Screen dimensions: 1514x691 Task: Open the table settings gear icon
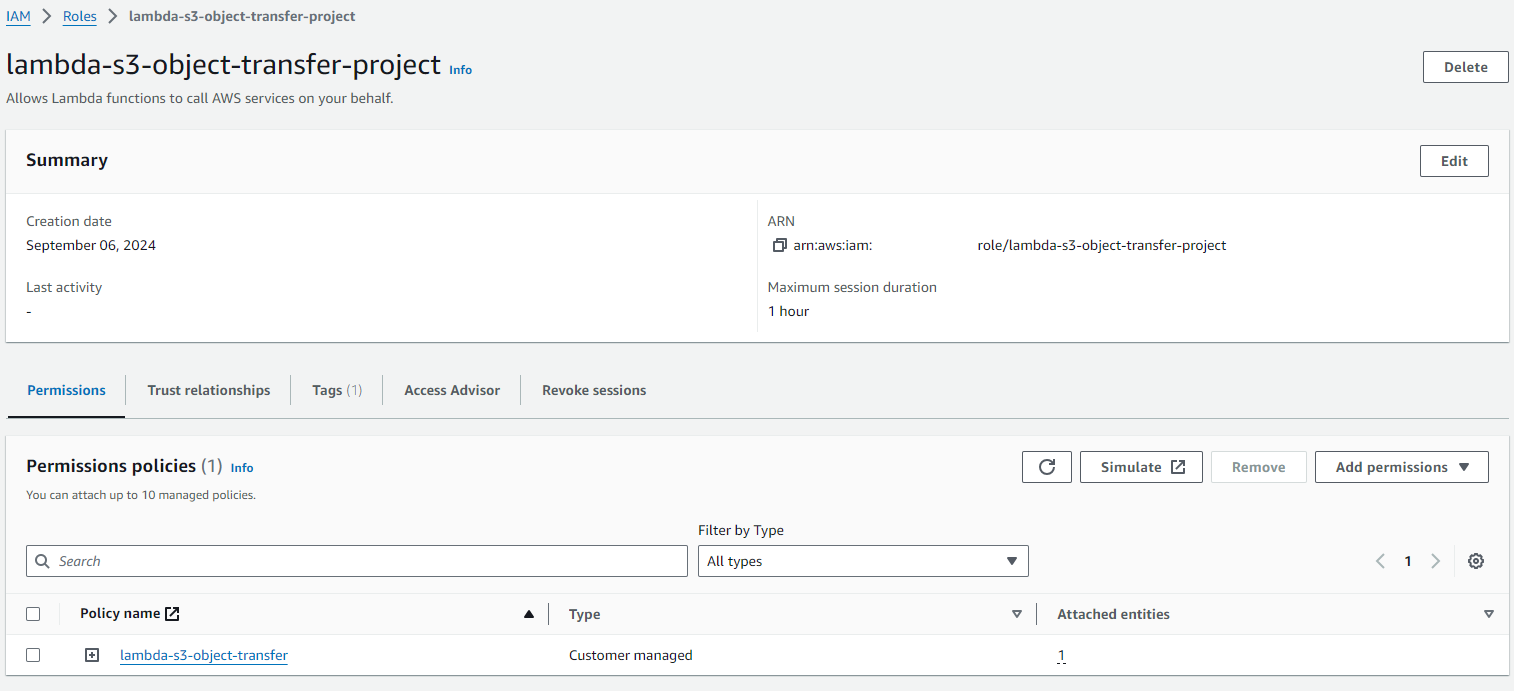[1475, 561]
